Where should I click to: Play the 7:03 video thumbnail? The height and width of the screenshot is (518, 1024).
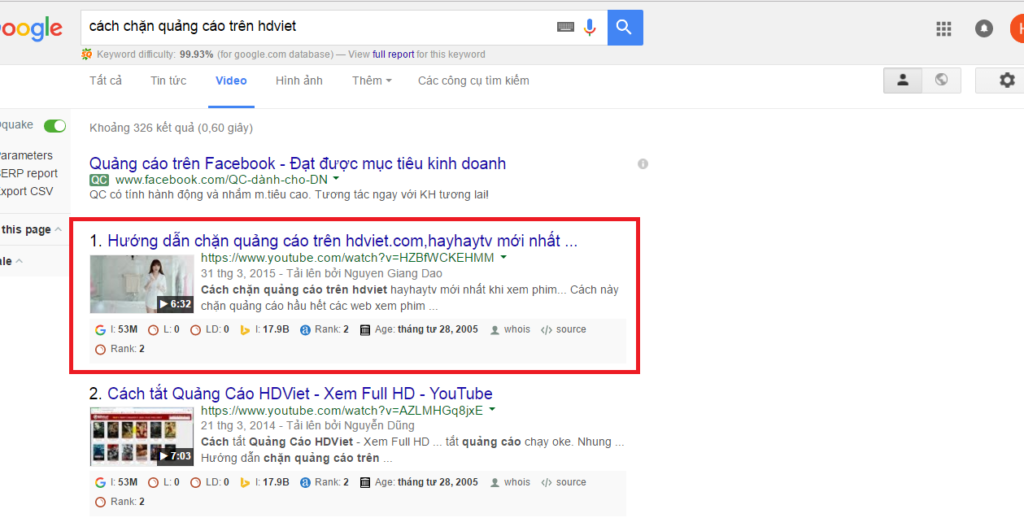tap(142, 436)
